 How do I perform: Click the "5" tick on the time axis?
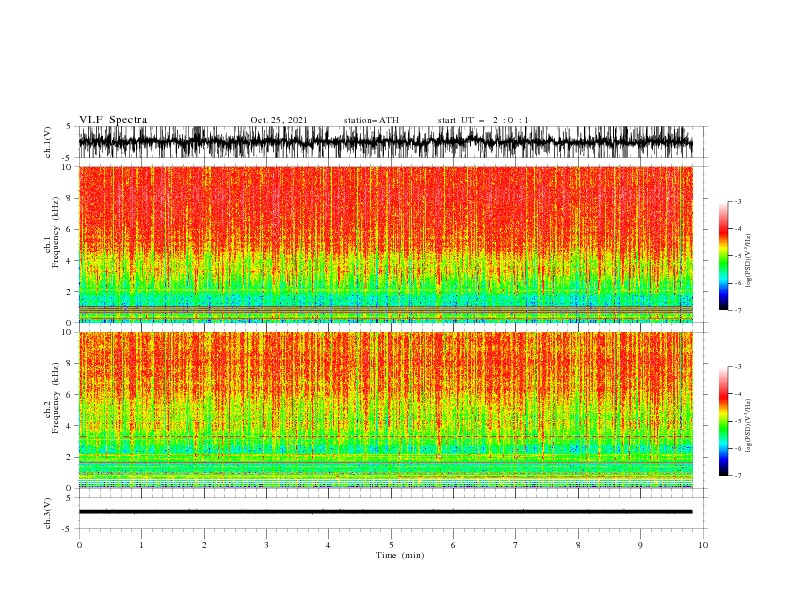pos(391,545)
